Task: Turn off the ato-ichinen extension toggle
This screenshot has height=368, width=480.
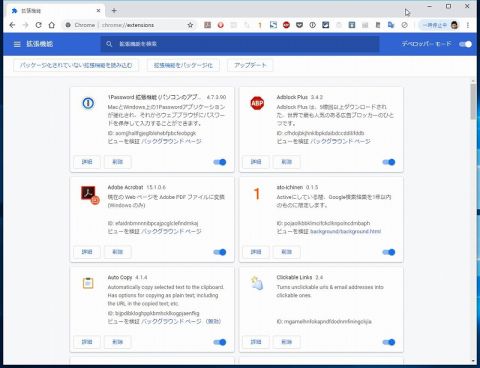Action: (389, 252)
